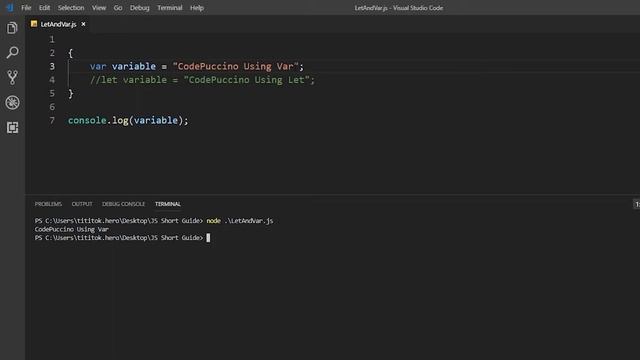Open the Explorer view in activity bar
The width and height of the screenshot is (640, 360).
click(12, 28)
